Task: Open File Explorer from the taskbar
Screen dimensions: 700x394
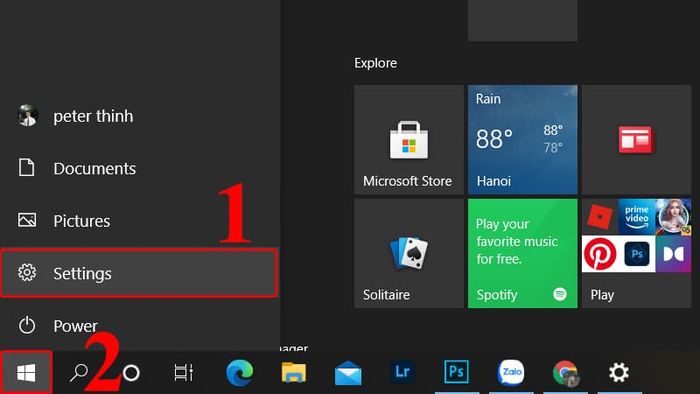Action: (294, 373)
